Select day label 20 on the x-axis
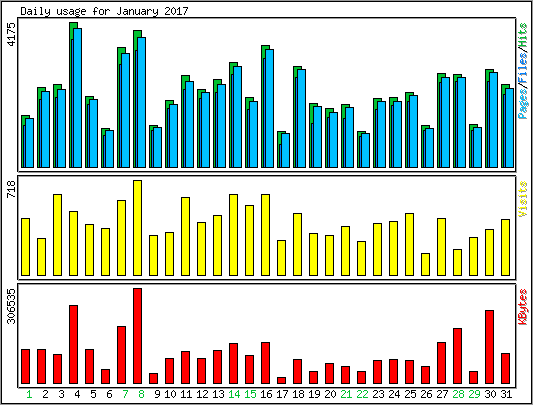This screenshot has width=533, height=405. click(330, 394)
